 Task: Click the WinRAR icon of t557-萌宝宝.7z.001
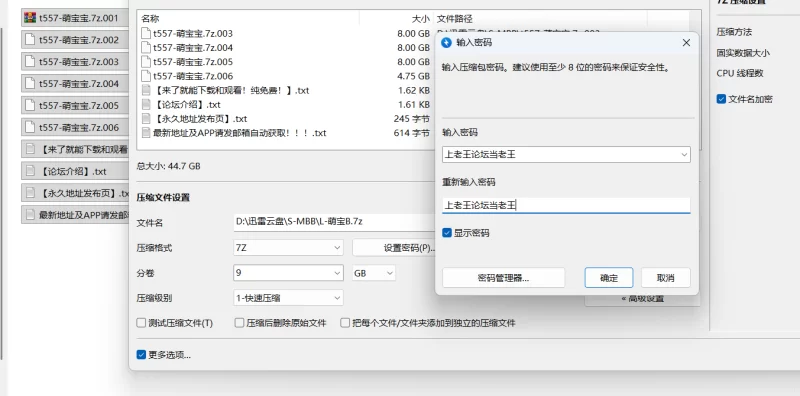coord(30,18)
